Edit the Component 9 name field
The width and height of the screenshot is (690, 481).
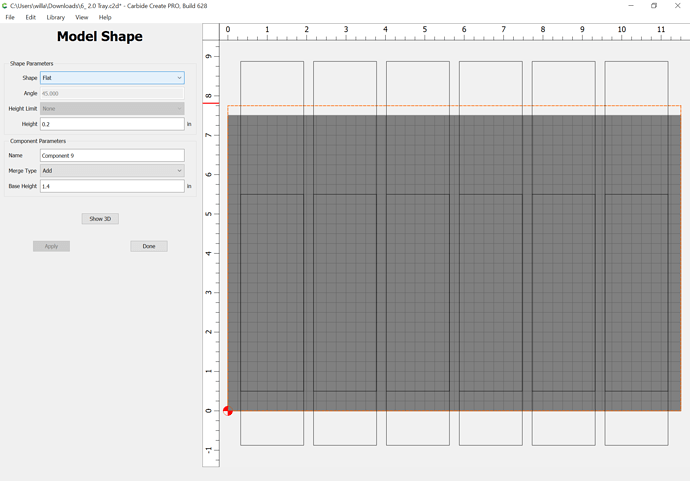112,155
